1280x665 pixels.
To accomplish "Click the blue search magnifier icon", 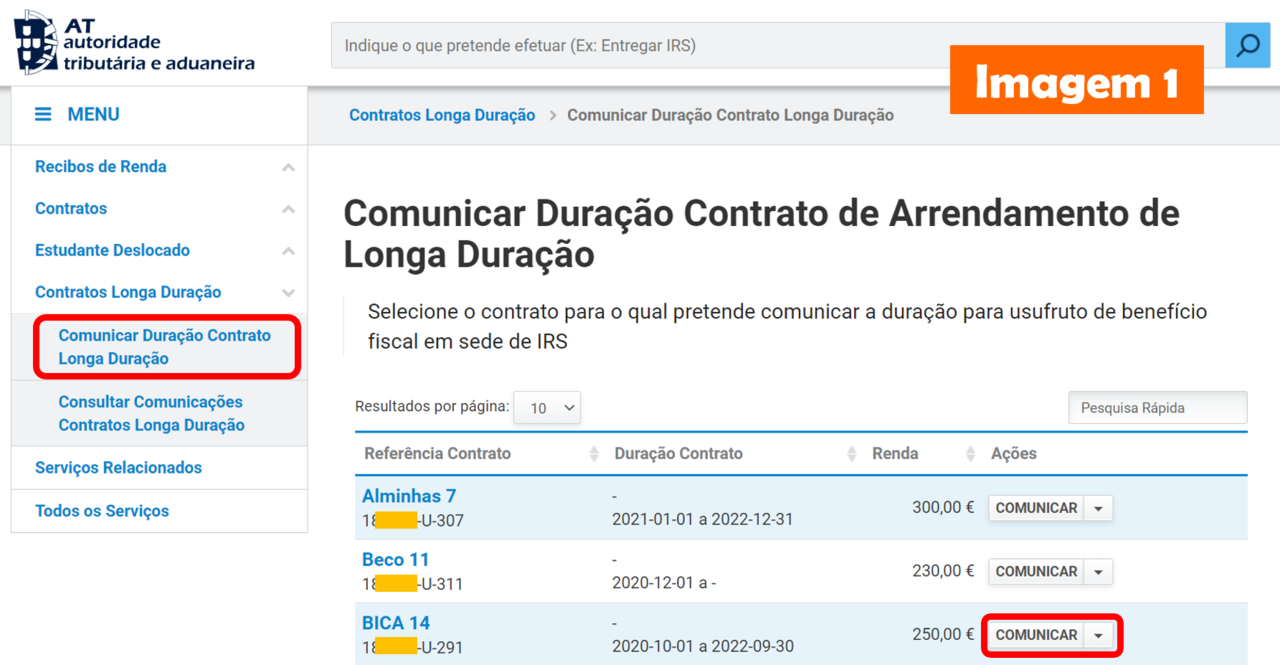I will pyautogui.click(x=1247, y=45).
